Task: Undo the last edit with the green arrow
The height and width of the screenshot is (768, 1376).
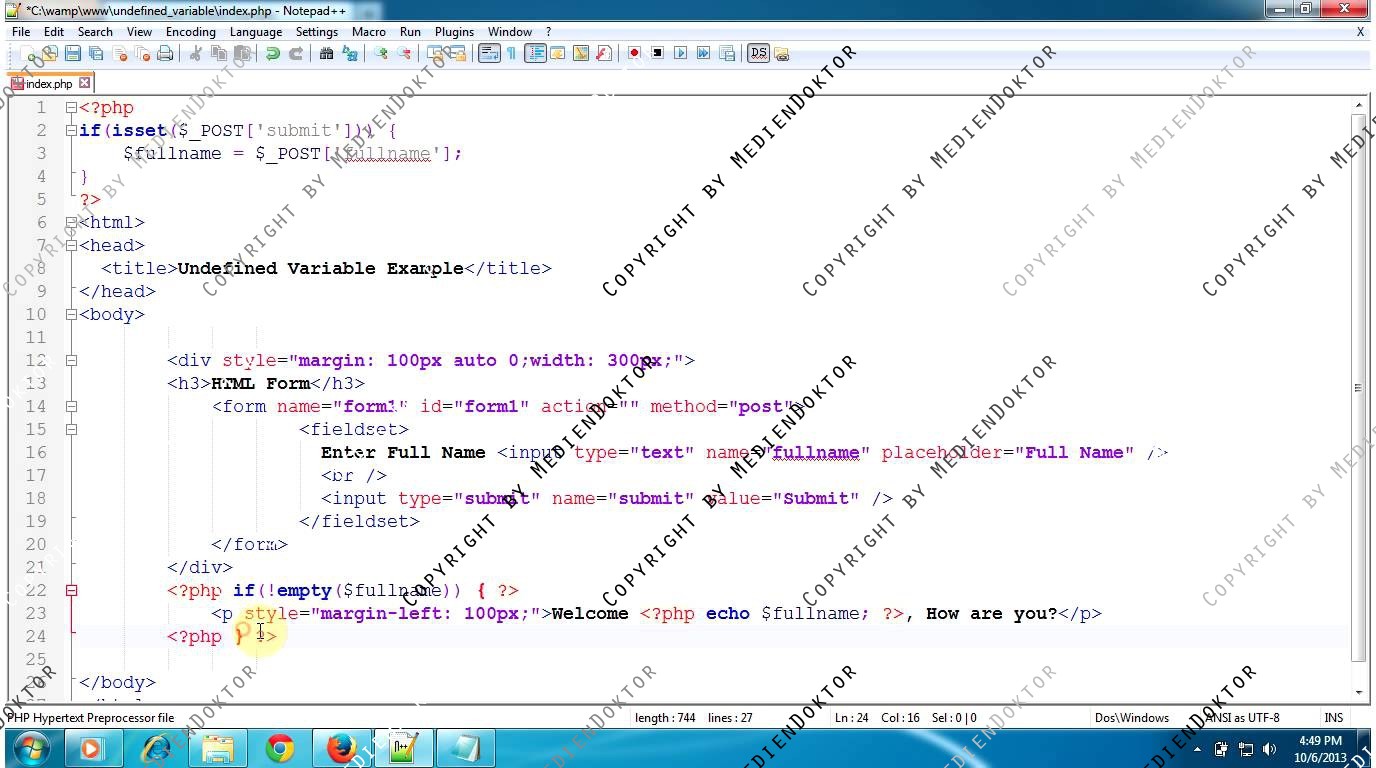Action: 272,53
